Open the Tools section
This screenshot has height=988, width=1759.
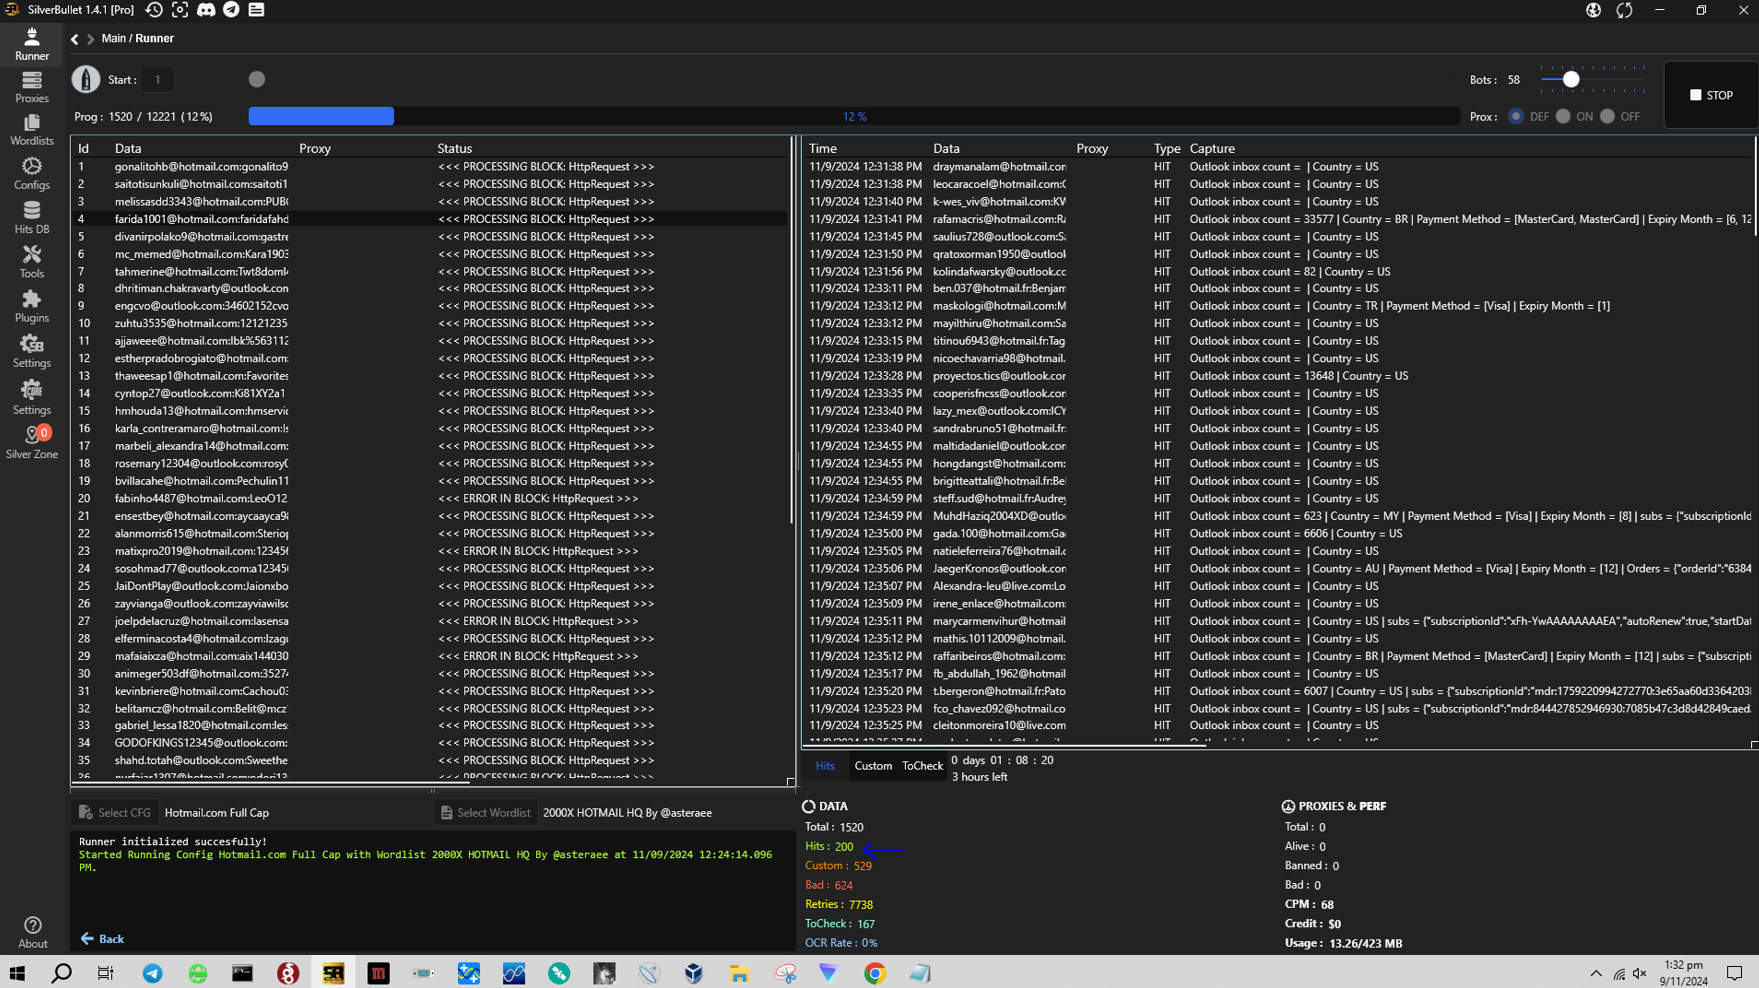[31, 263]
